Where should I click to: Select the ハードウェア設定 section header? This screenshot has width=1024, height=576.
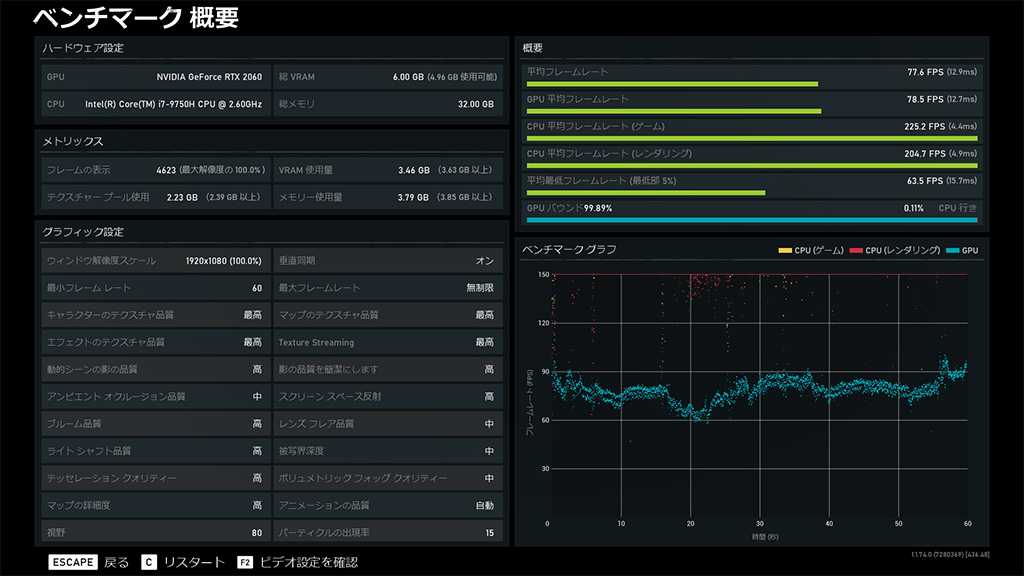[x=83, y=48]
